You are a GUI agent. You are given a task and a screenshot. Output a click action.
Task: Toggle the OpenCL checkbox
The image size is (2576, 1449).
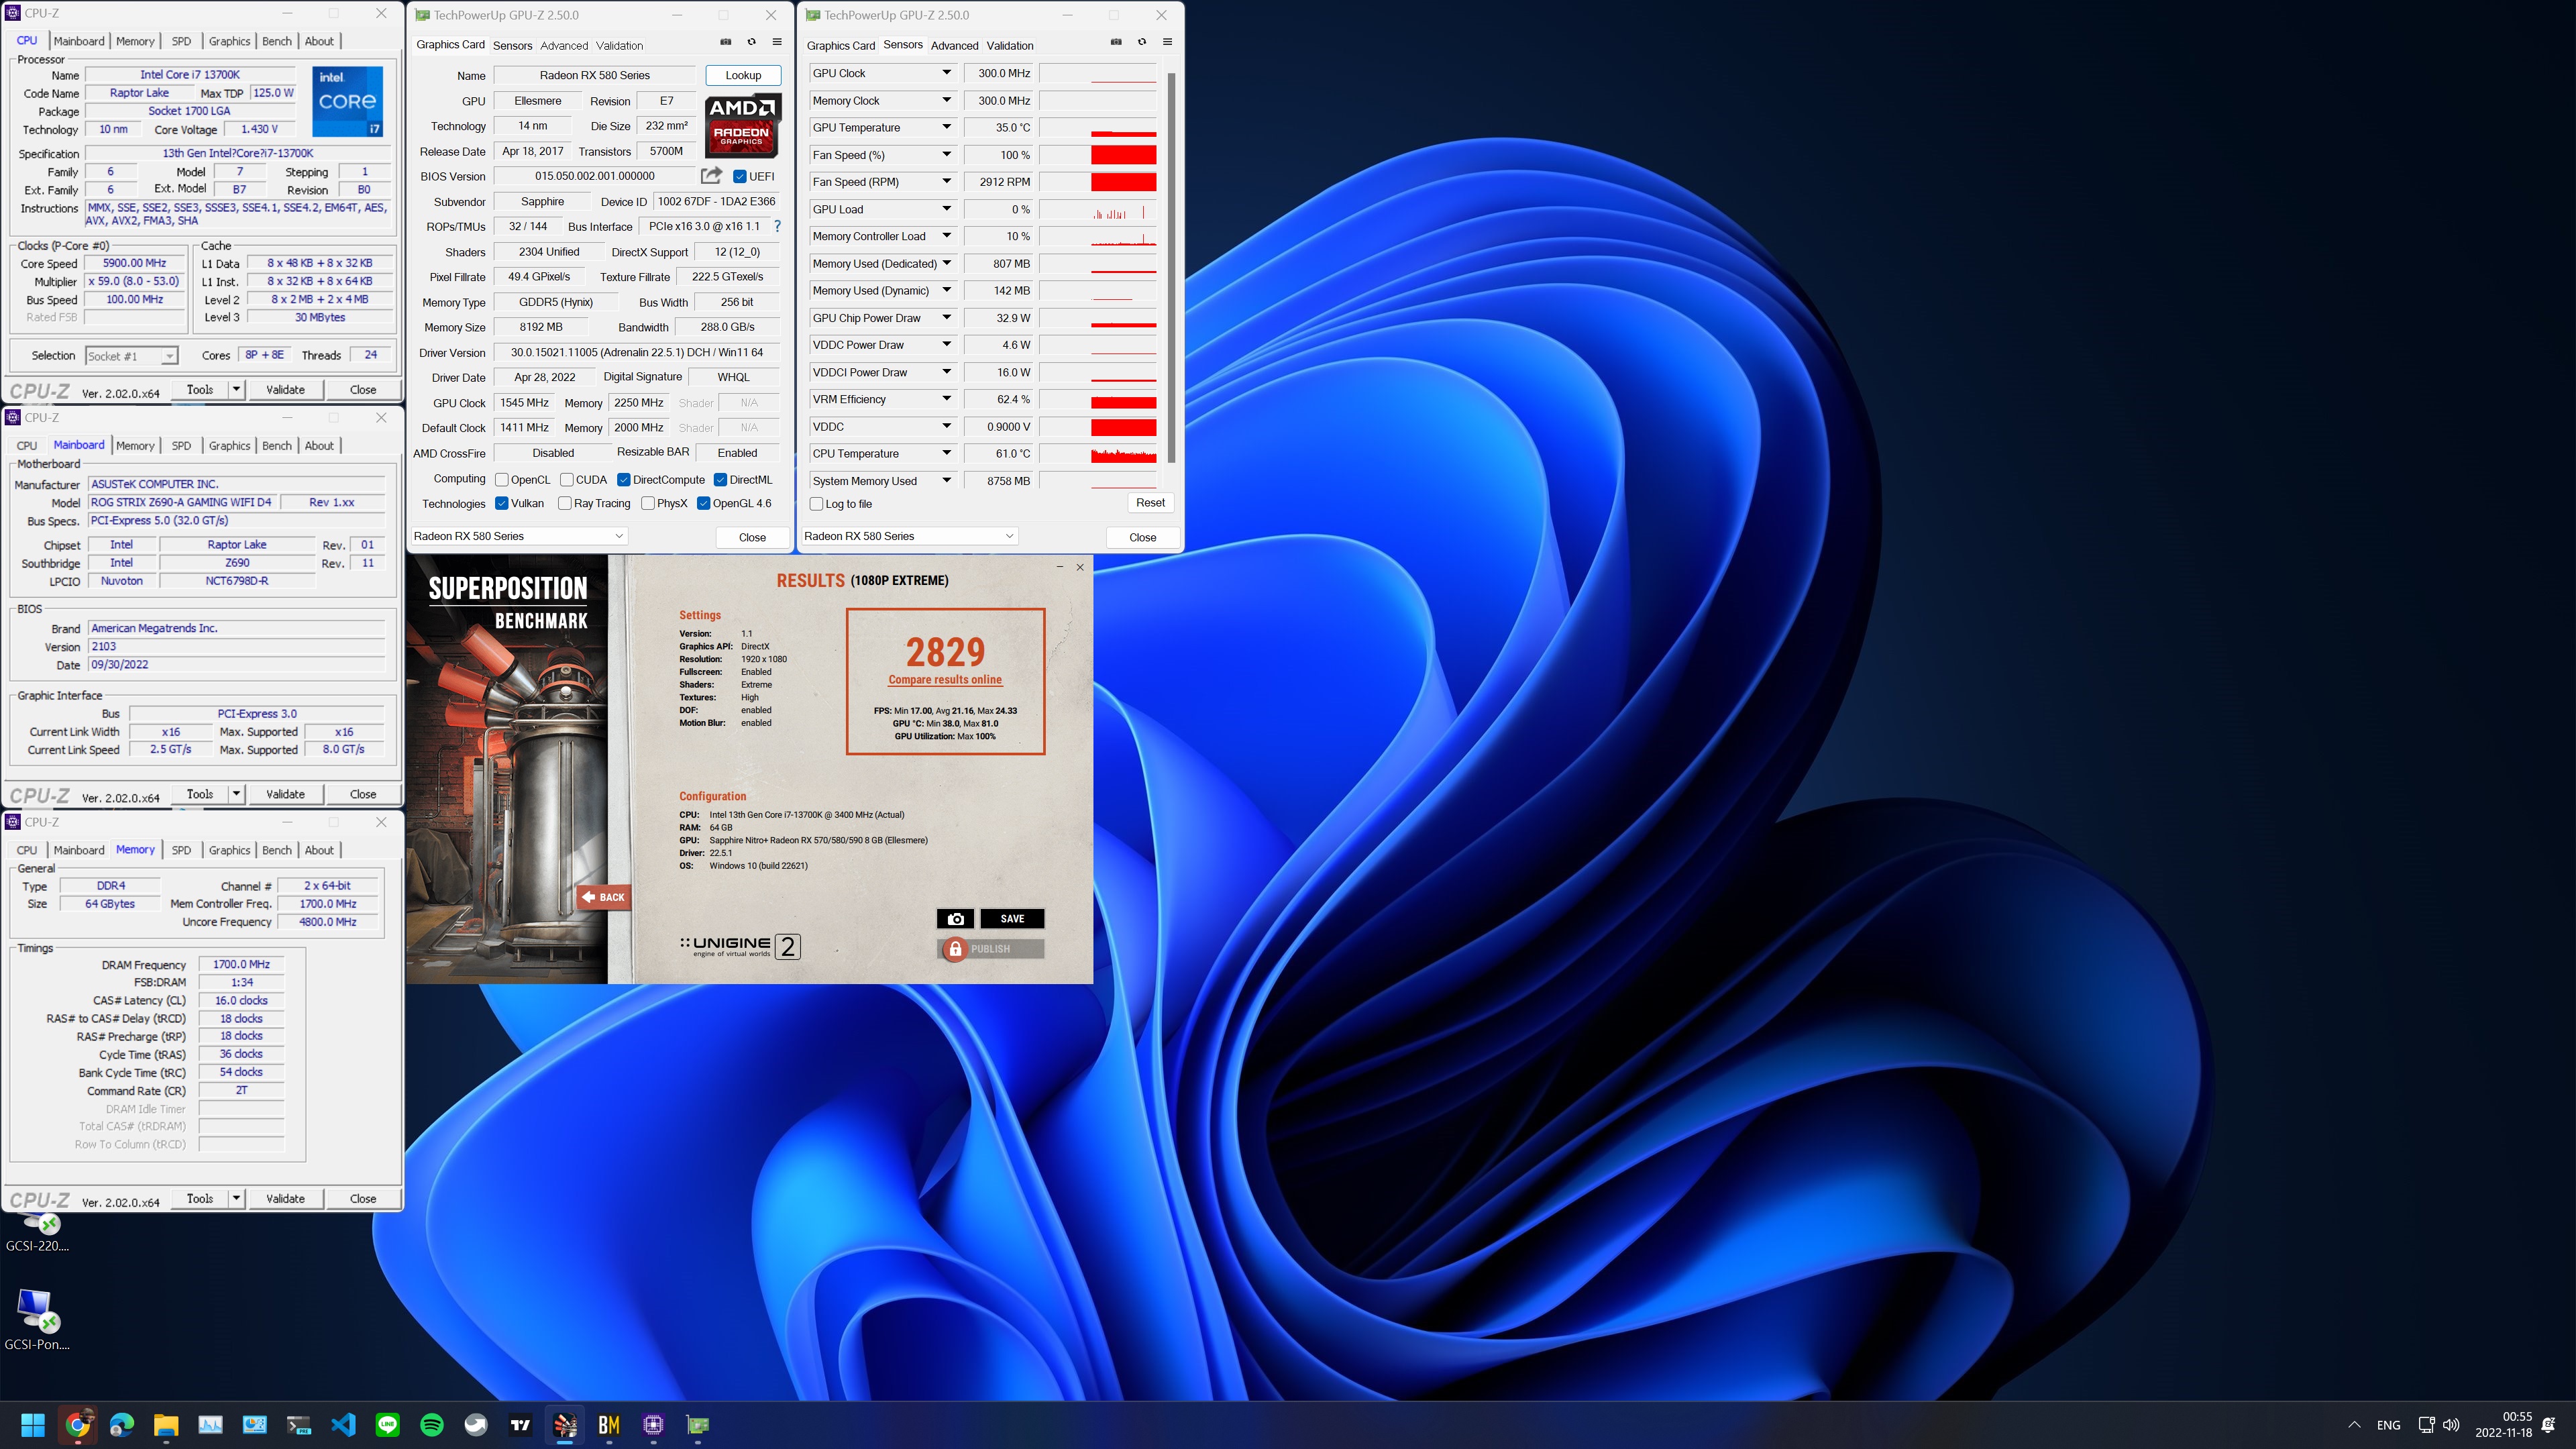(x=502, y=479)
